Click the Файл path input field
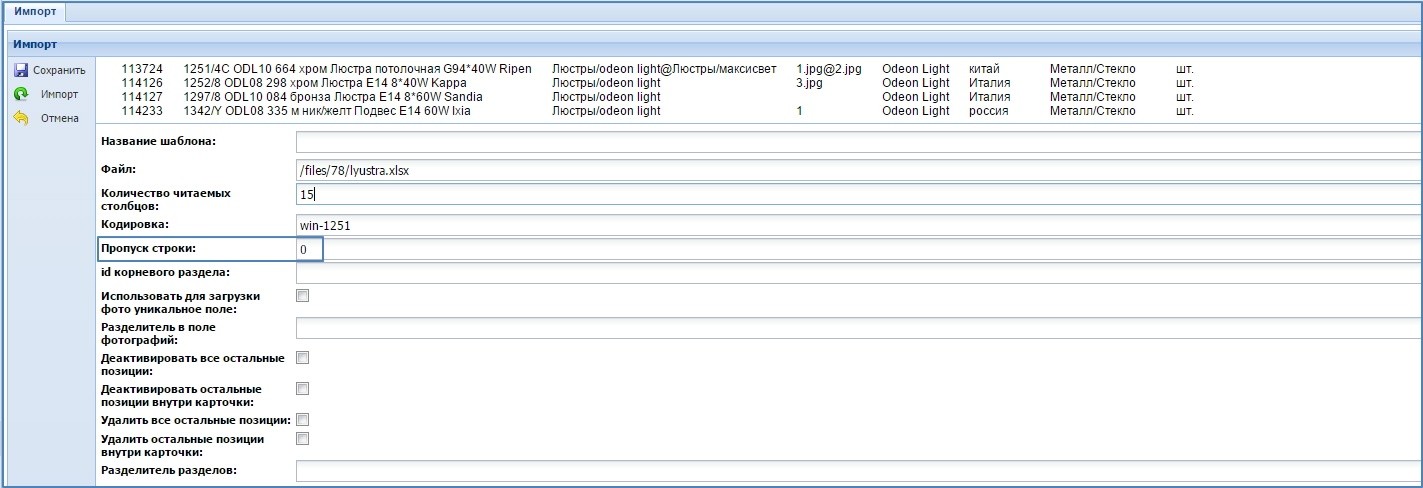 coord(858,171)
